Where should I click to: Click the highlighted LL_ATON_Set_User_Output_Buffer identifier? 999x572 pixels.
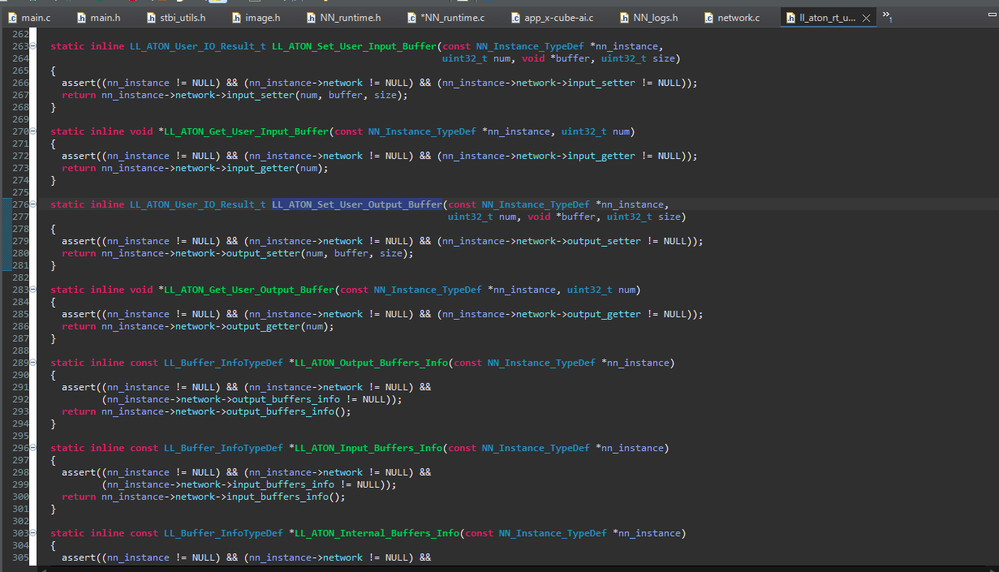(357, 205)
